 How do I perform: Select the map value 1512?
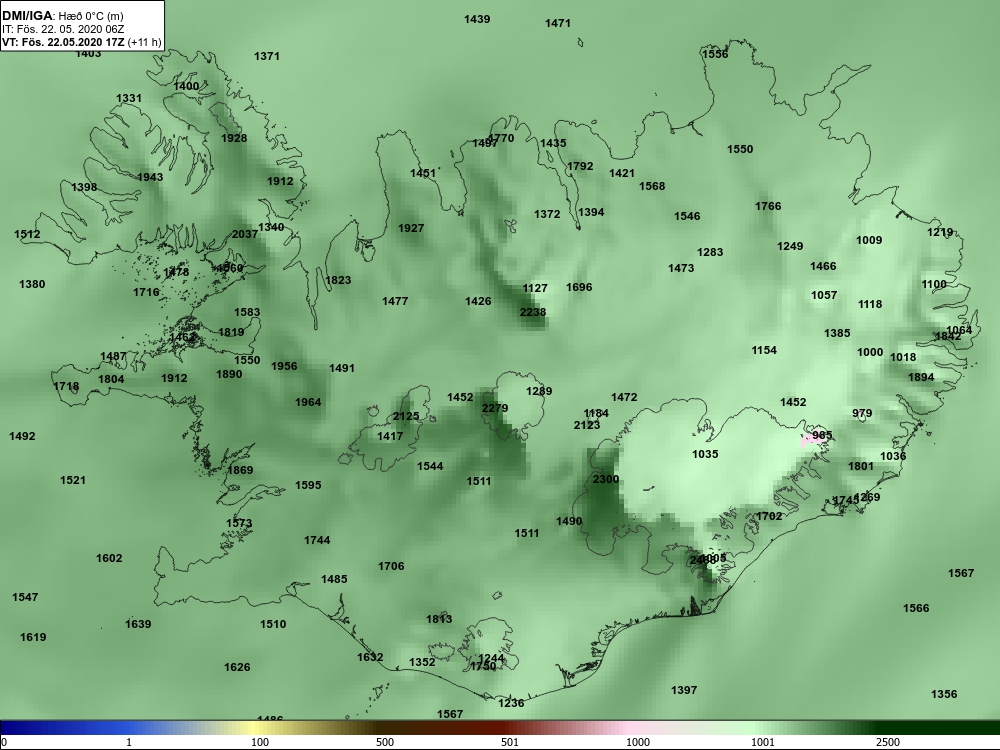pyautogui.click(x=27, y=234)
